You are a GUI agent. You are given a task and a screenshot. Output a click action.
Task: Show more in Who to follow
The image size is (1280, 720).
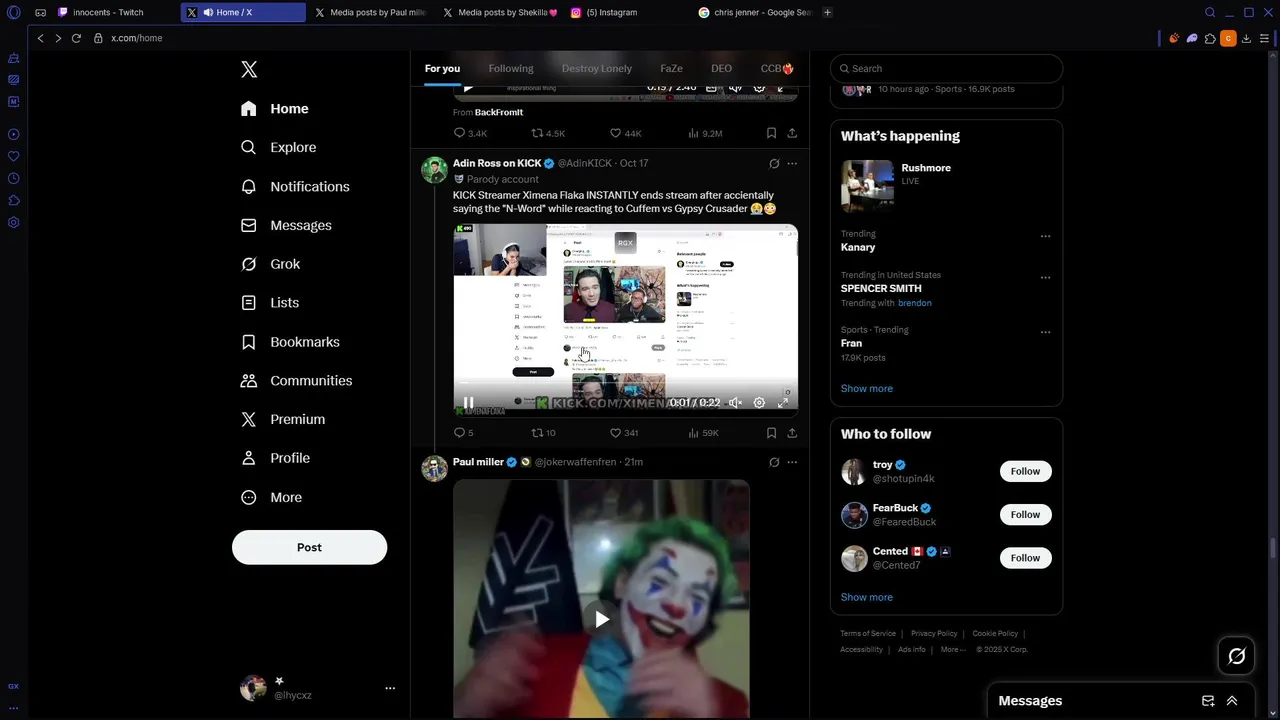(x=867, y=597)
